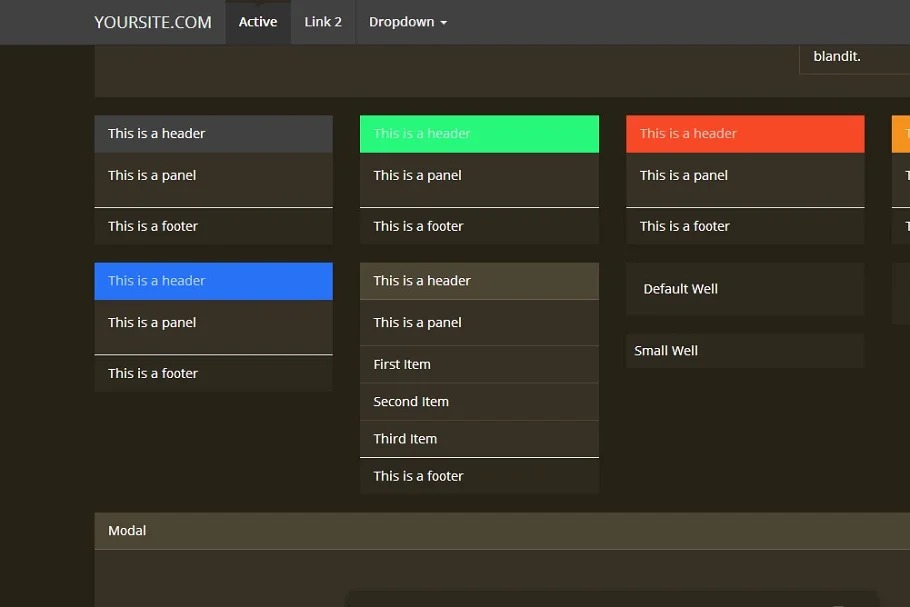
Task: Click the tan header above the item list
Action: point(479,281)
